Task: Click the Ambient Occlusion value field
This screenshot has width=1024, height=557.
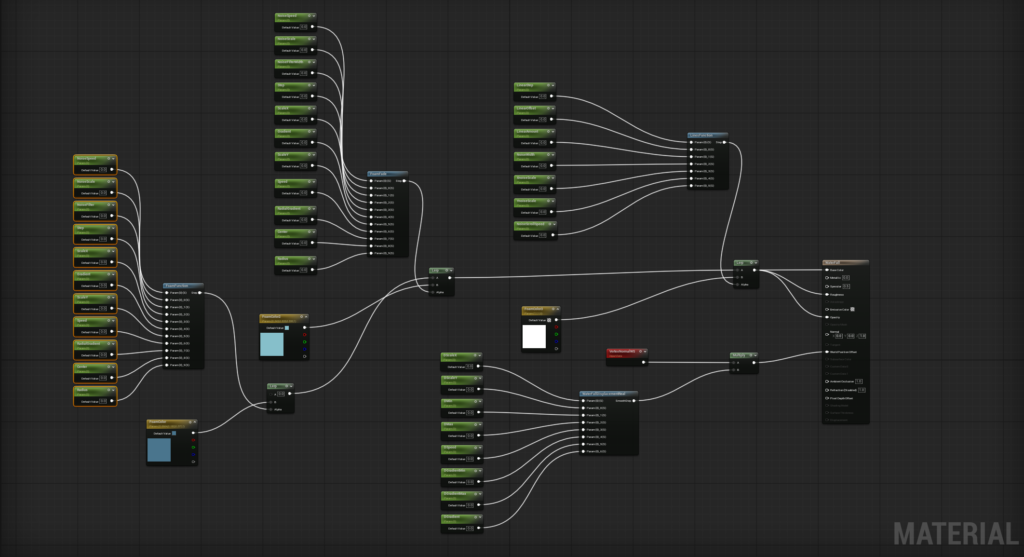Action: pos(860,381)
